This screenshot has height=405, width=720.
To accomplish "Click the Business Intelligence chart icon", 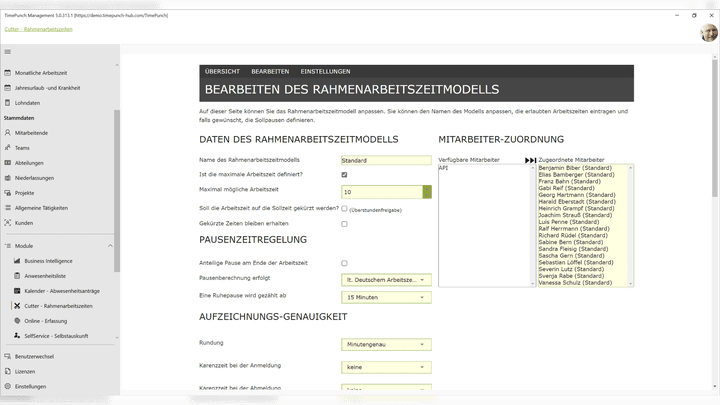I will tap(17, 261).
